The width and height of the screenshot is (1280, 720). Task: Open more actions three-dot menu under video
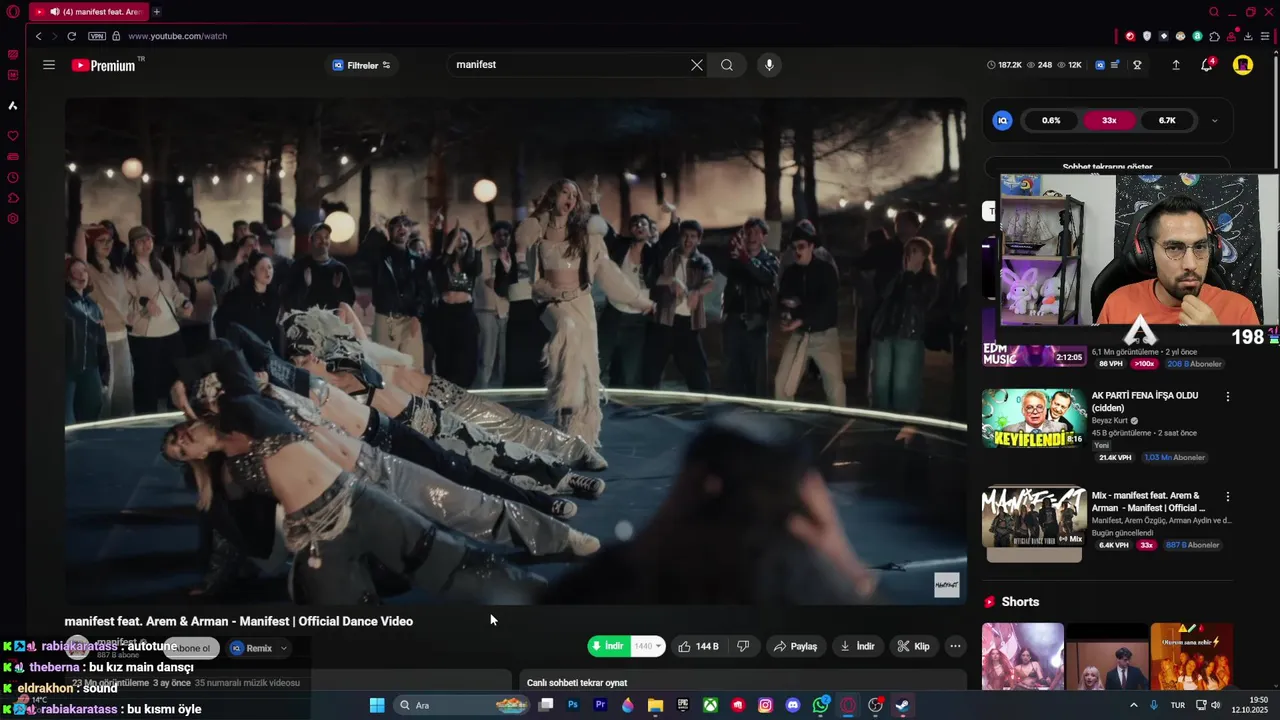click(955, 646)
